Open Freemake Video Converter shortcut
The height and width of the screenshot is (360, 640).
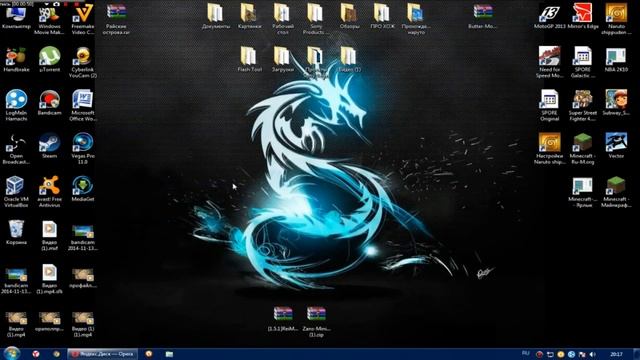pos(83,20)
